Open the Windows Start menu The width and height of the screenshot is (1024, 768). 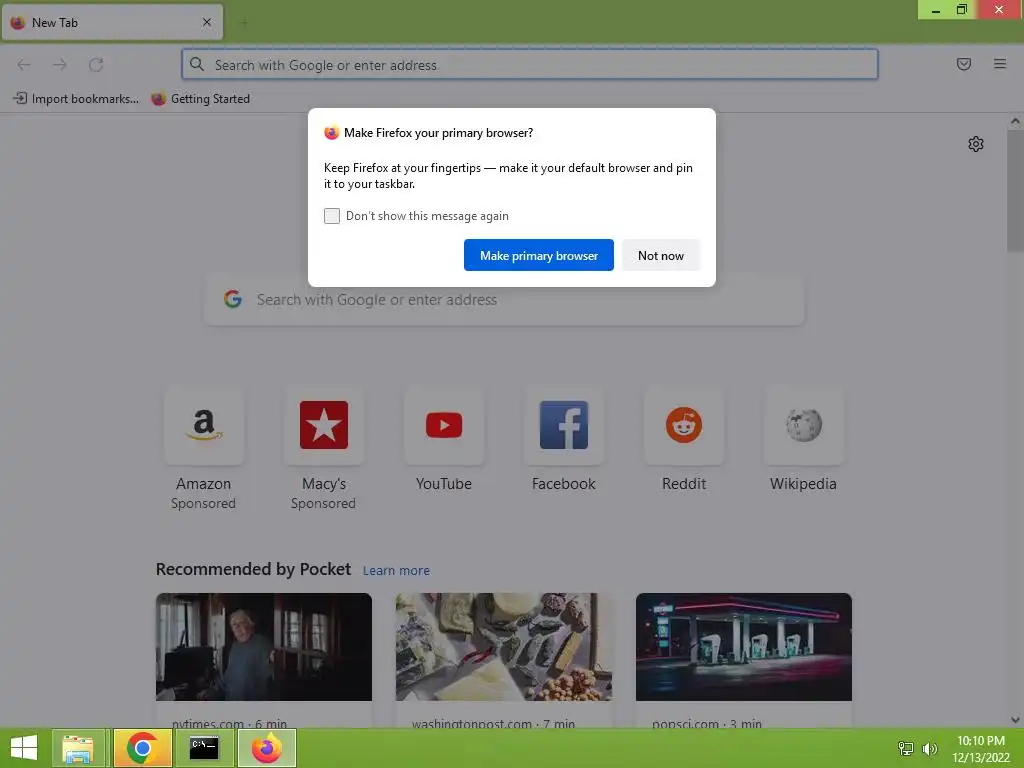pyautogui.click(x=24, y=748)
